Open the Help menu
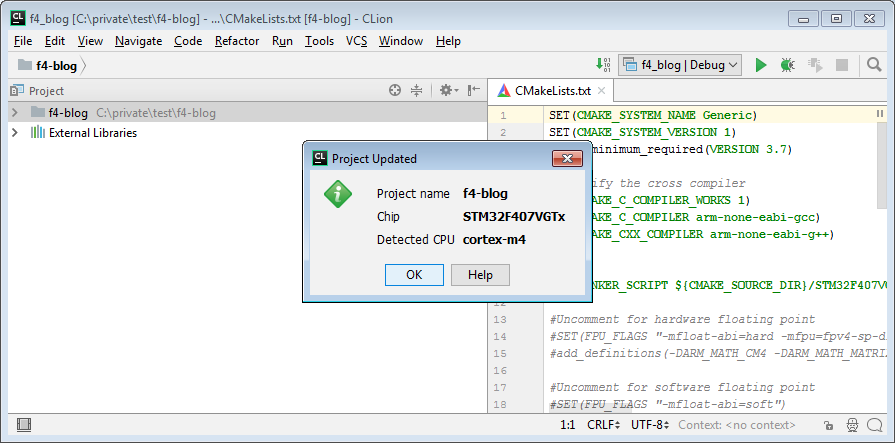This screenshot has height=443, width=895. (x=448, y=41)
